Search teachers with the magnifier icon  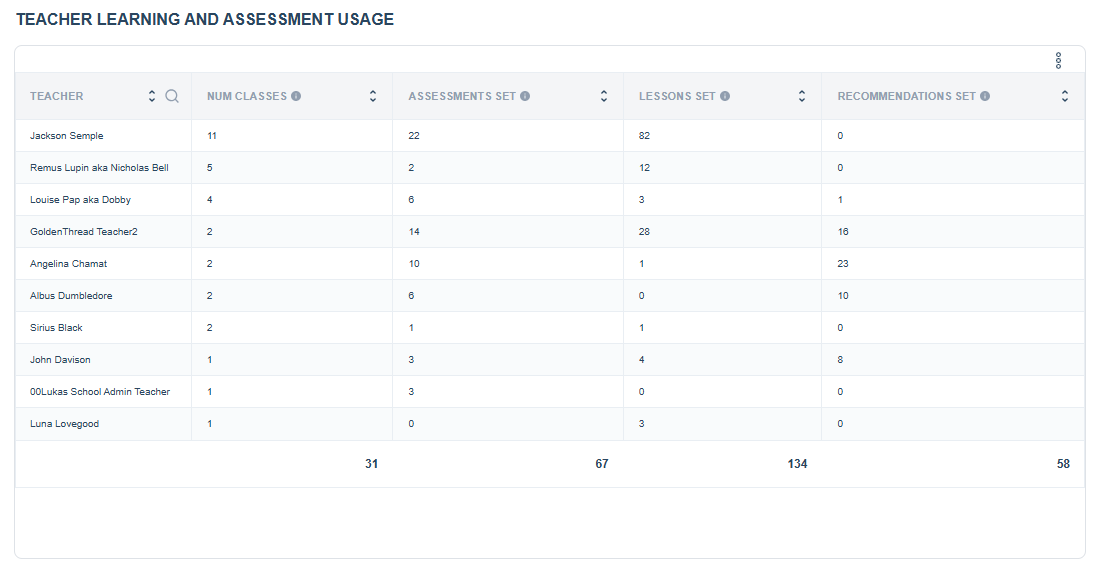(x=172, y=96)
